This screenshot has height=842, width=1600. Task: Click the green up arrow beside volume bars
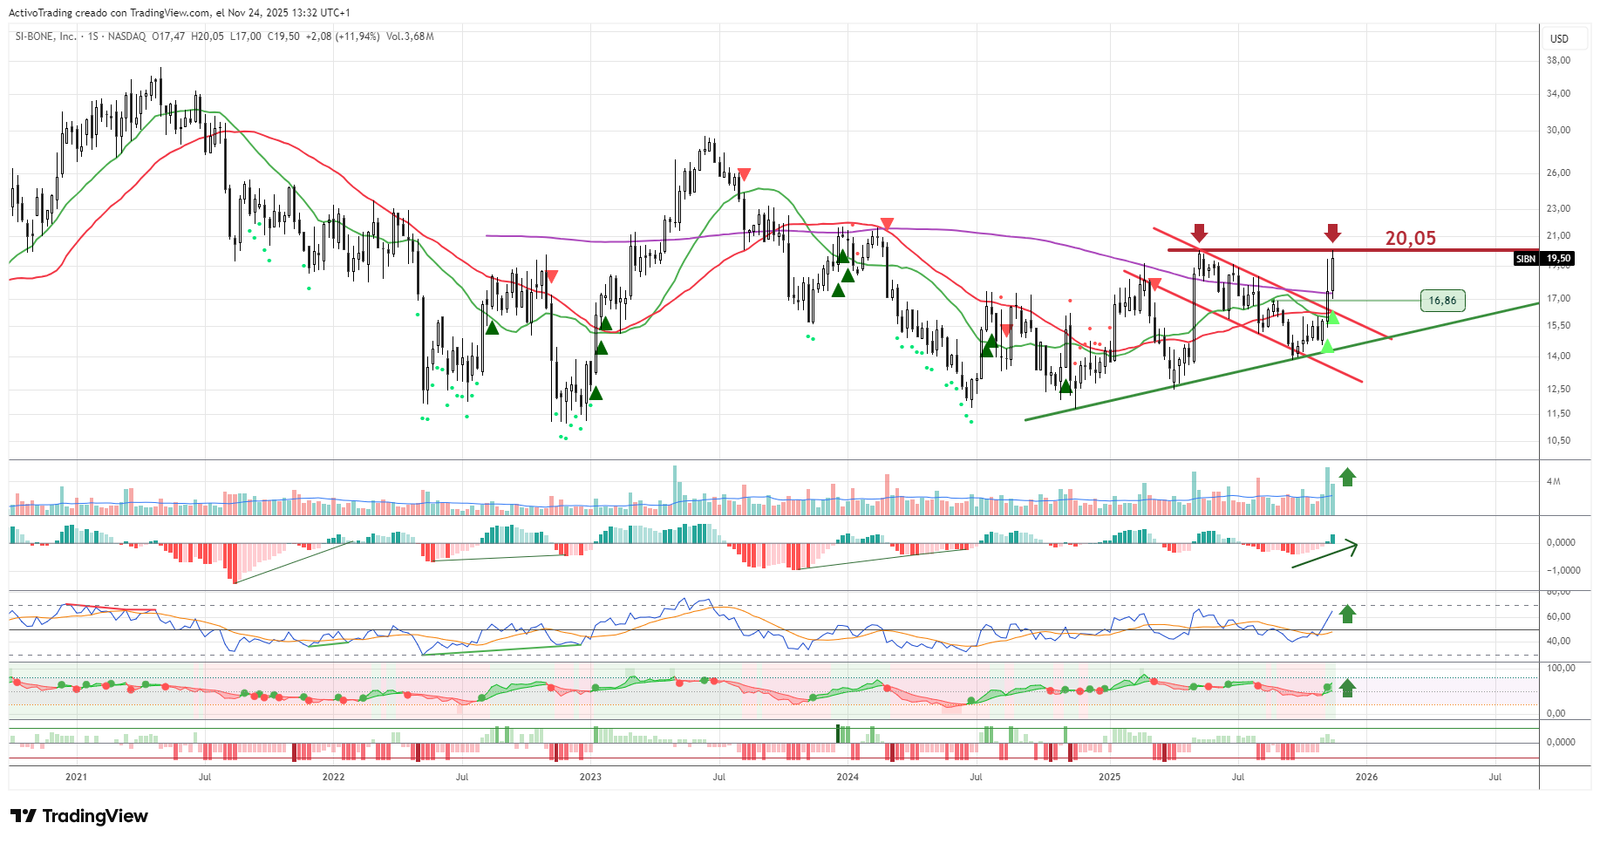[1347, 477]
